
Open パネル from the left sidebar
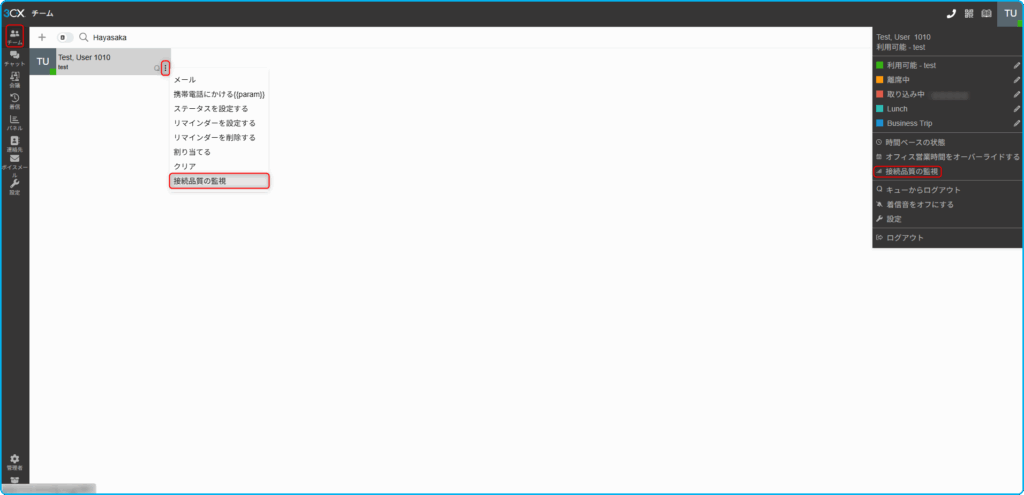click(x=14, y=123)
